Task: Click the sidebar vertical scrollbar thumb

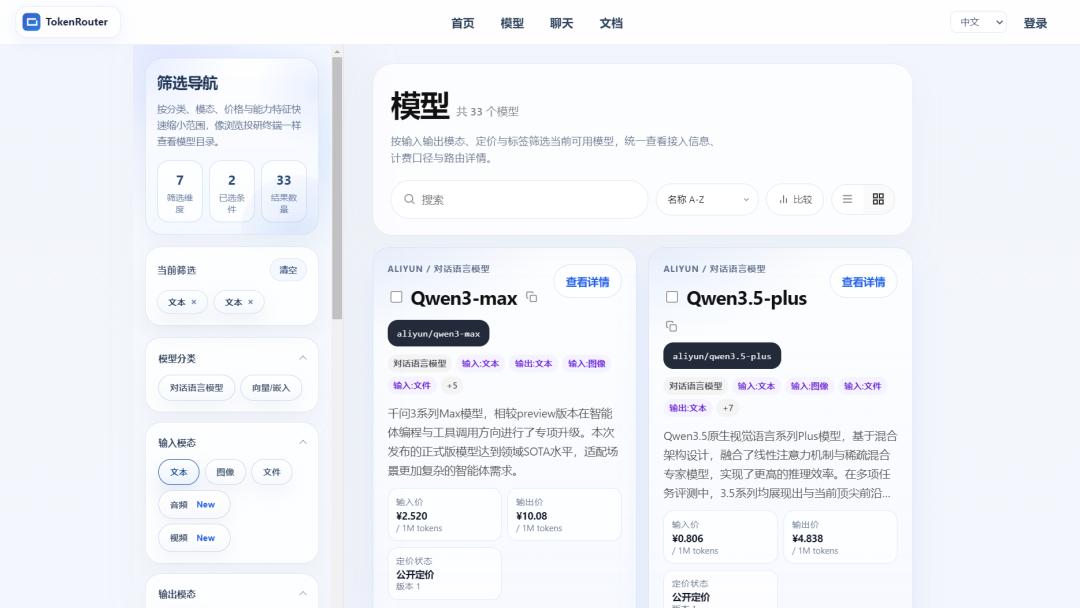Action: [337, 188]
